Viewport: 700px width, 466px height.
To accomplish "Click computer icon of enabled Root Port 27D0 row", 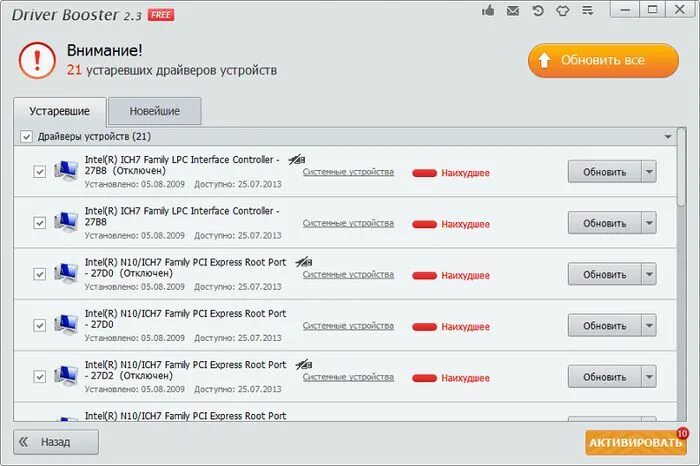I will 67,325.
